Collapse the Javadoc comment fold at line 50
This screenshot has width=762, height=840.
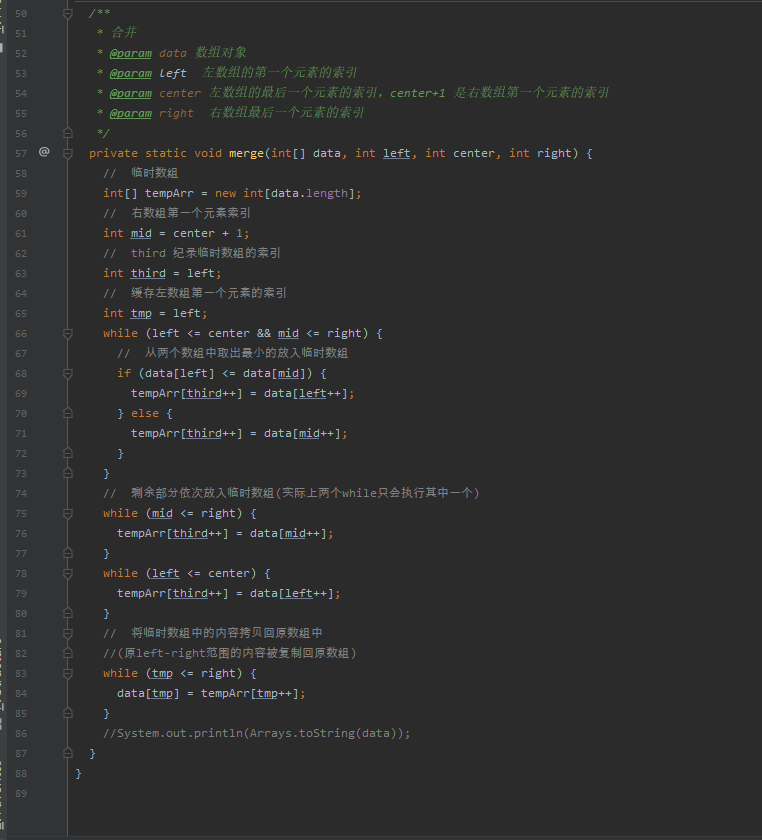click(68, 13)
